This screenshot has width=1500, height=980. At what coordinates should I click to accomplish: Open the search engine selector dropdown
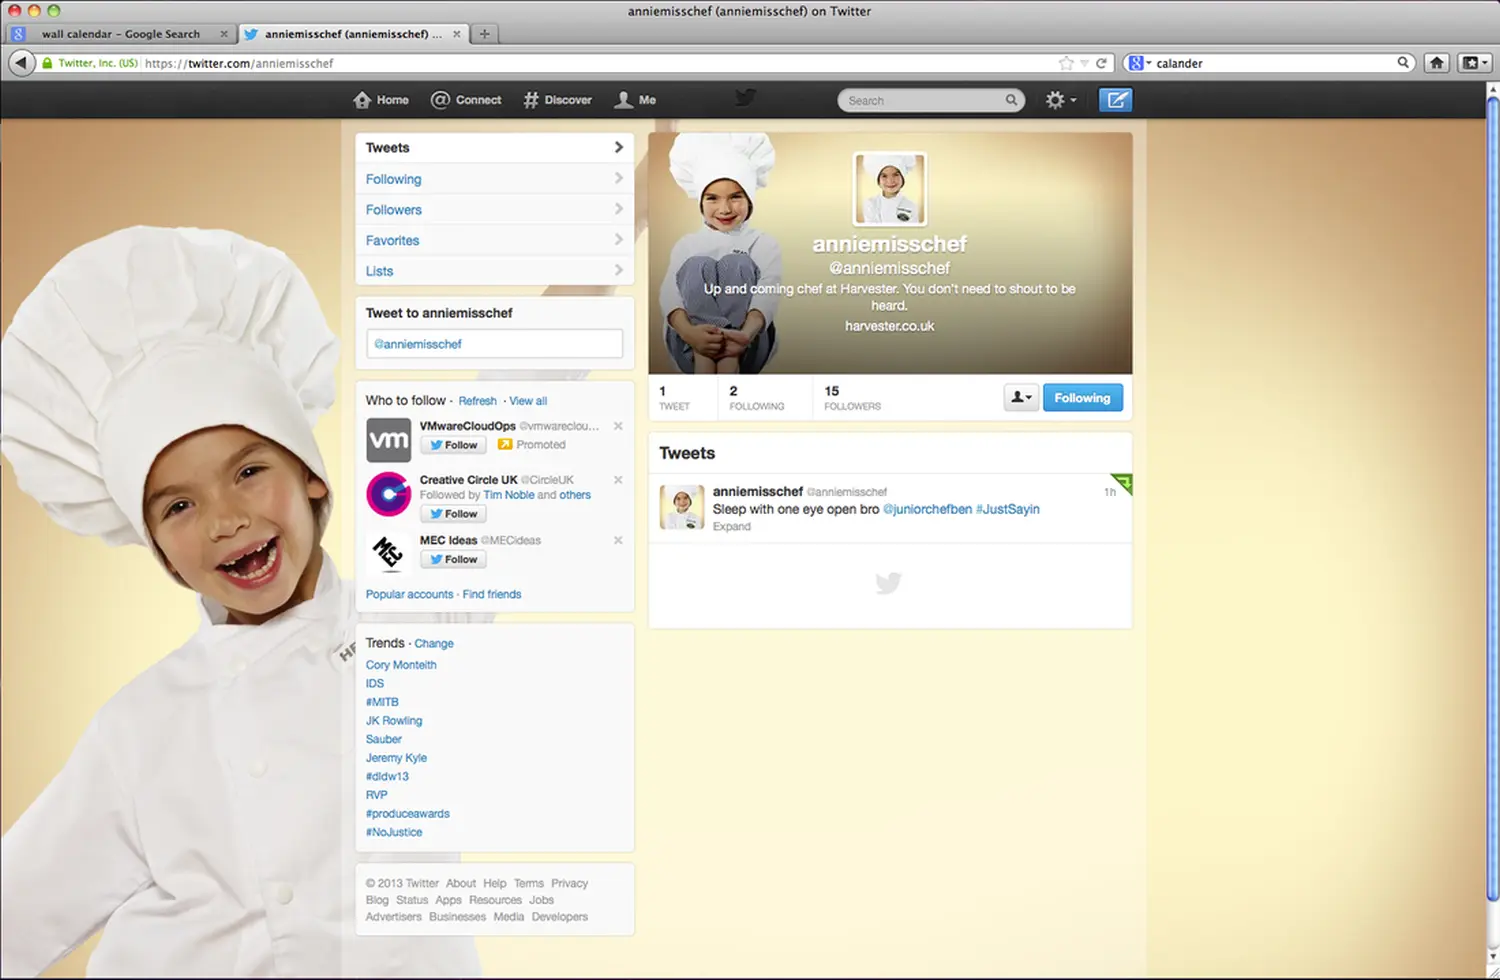click(x=1139, y=63)
